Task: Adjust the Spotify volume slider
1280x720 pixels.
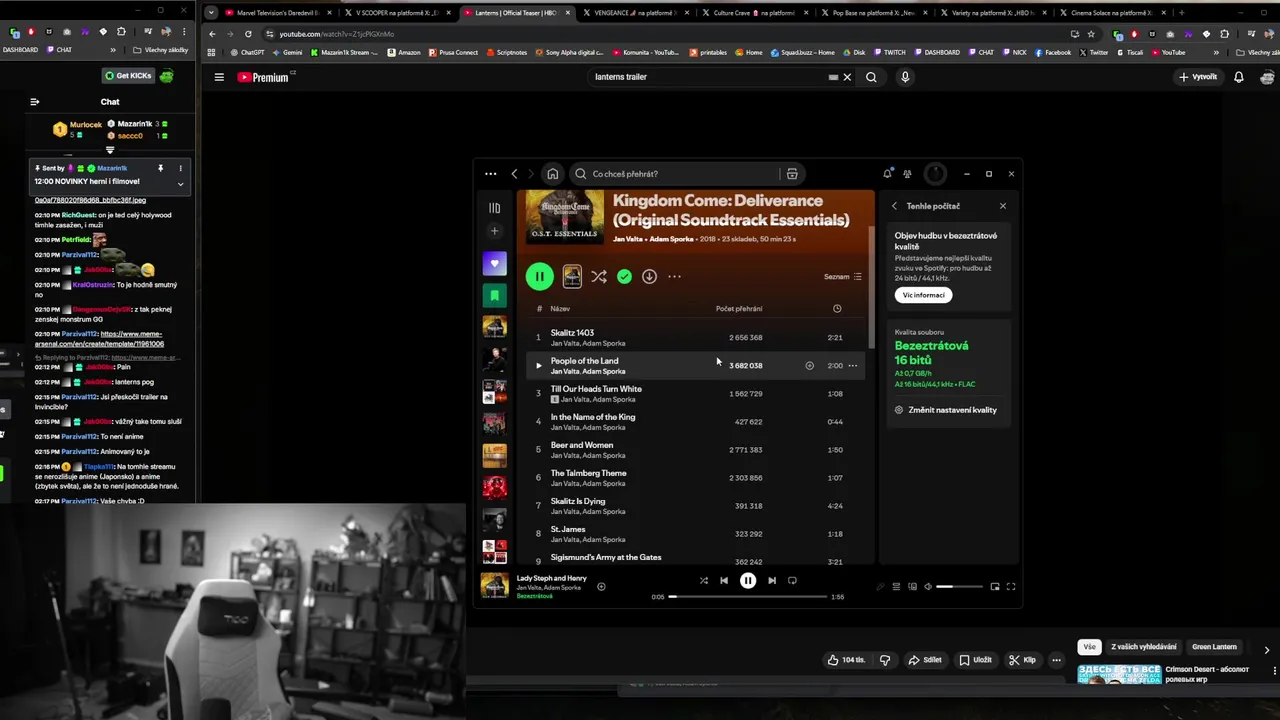Action: point(960,587)
